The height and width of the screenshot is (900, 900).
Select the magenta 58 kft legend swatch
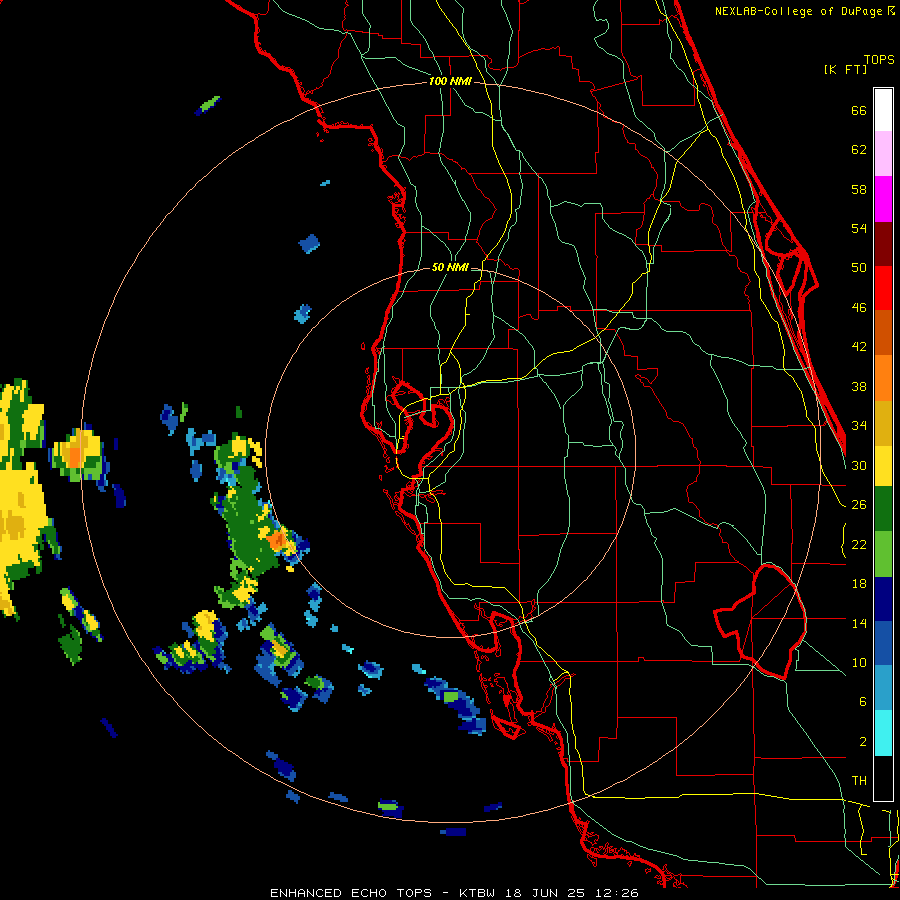click(x=883, y=199)
